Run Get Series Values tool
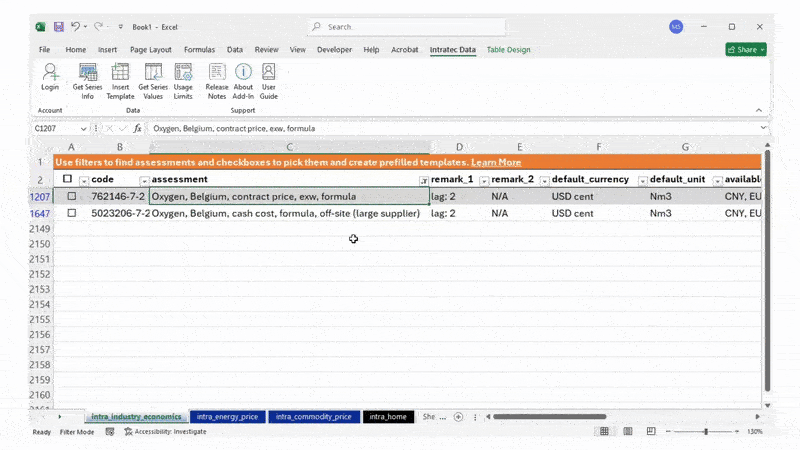Viewport: 800px width, 450px height. (153, 81)
